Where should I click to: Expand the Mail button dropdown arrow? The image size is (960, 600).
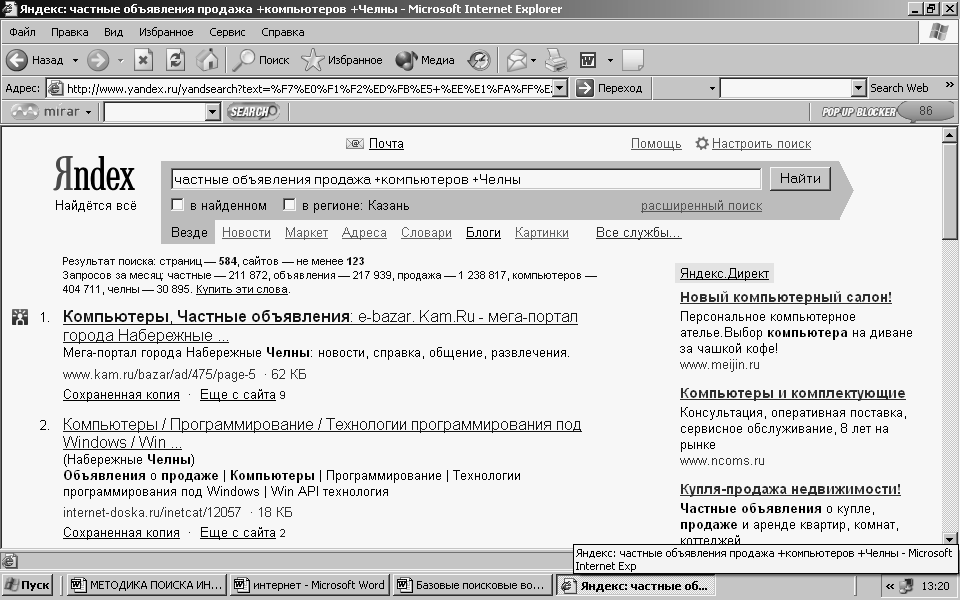pos(533,60)
